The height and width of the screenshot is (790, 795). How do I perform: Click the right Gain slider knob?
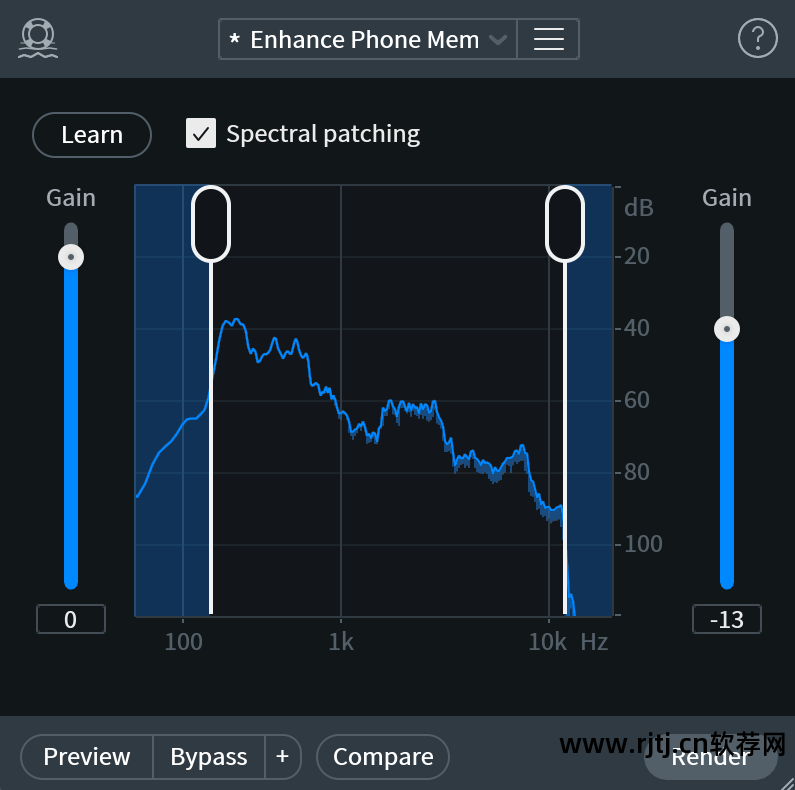point(727,328)
